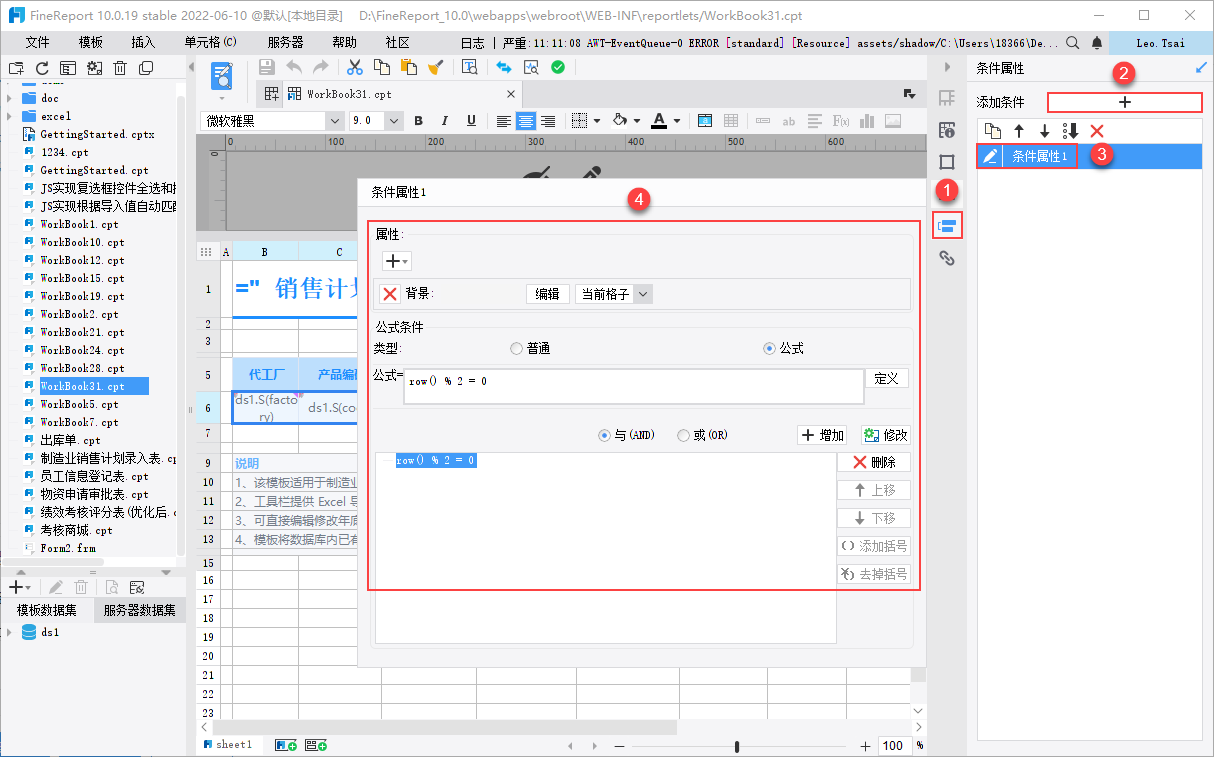Open the font name dropdown
The width and height of the screenshot is (1214, 757).
tap(335, 121)
